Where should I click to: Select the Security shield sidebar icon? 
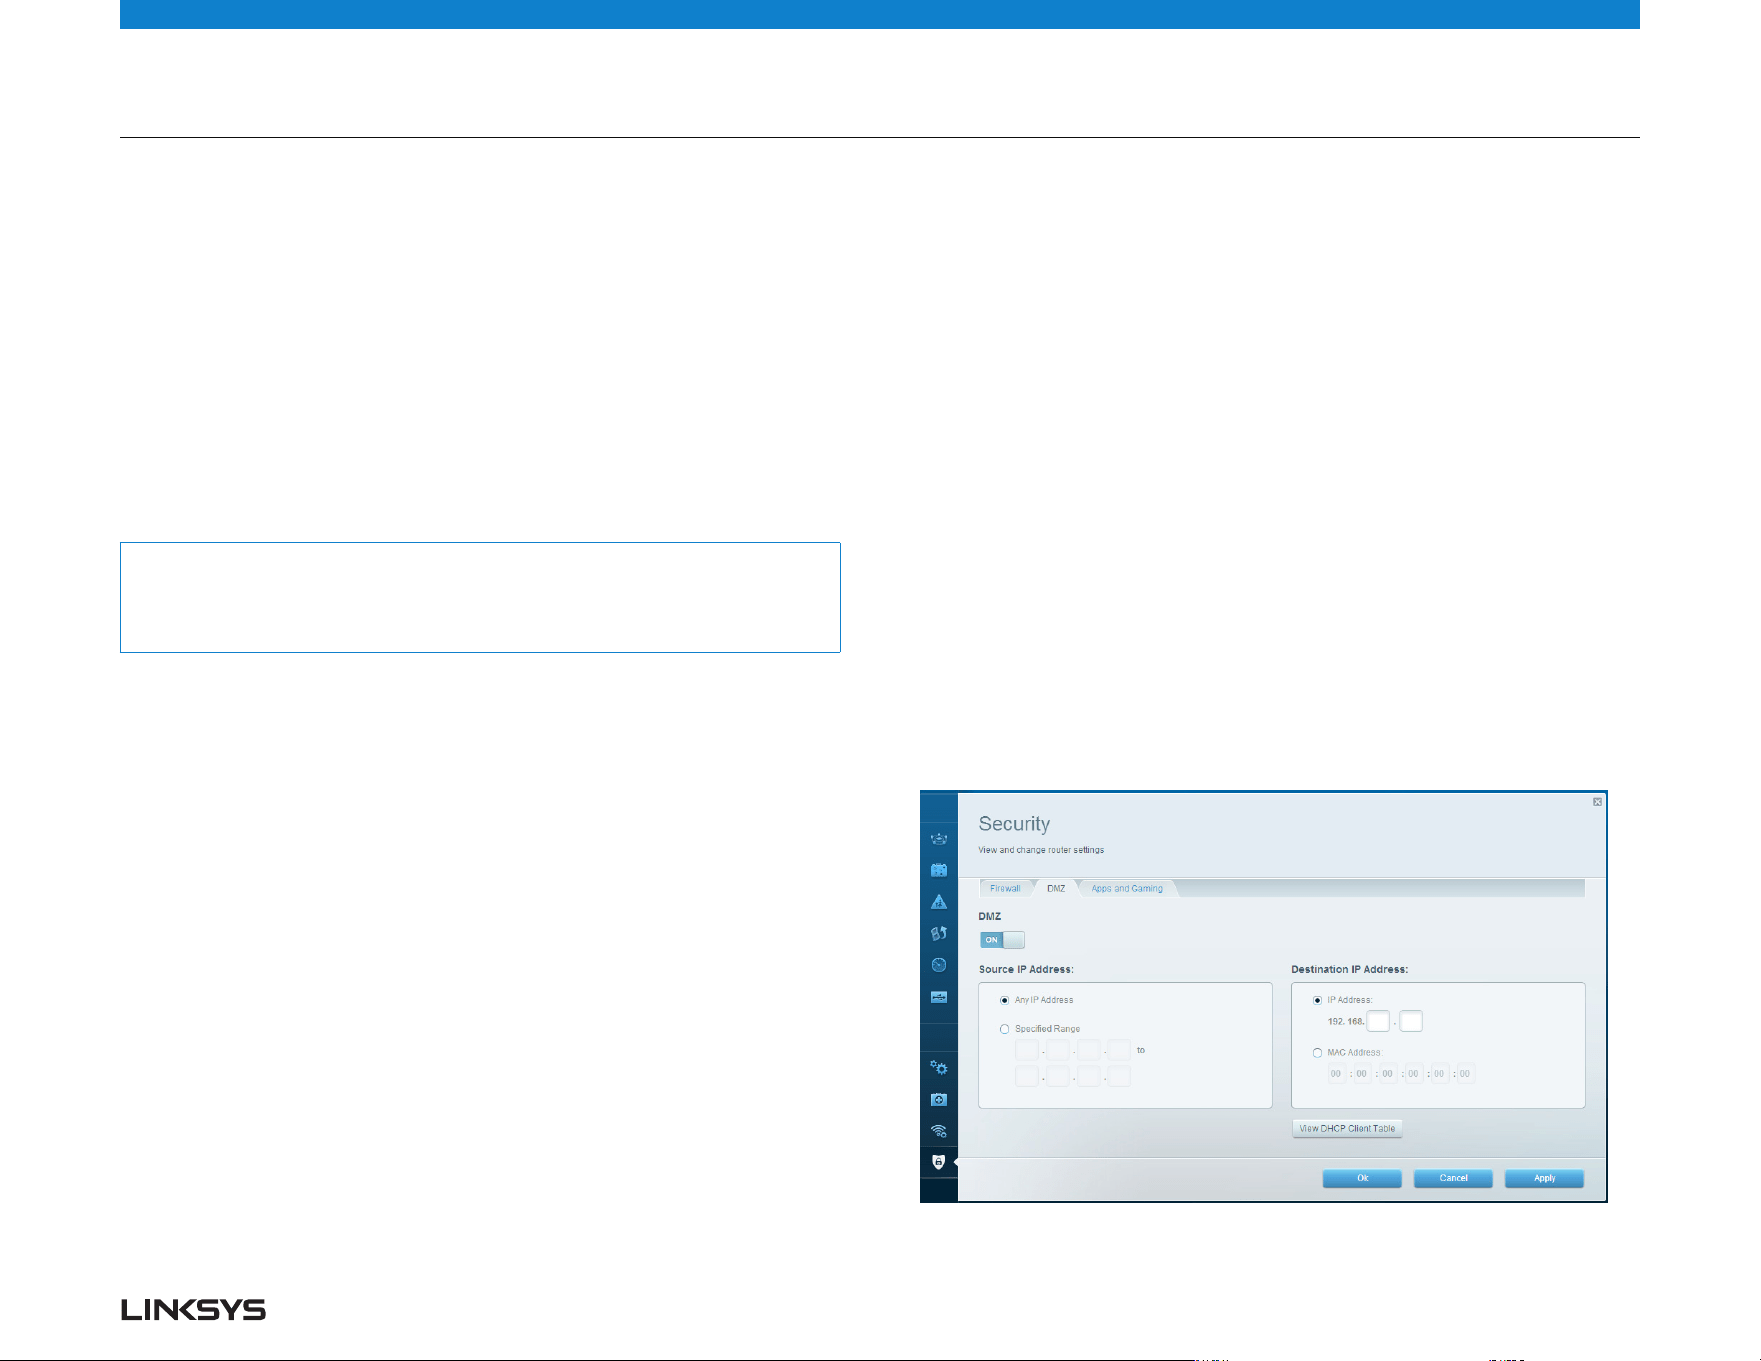pyautogui.click(x=938, y=1162)
